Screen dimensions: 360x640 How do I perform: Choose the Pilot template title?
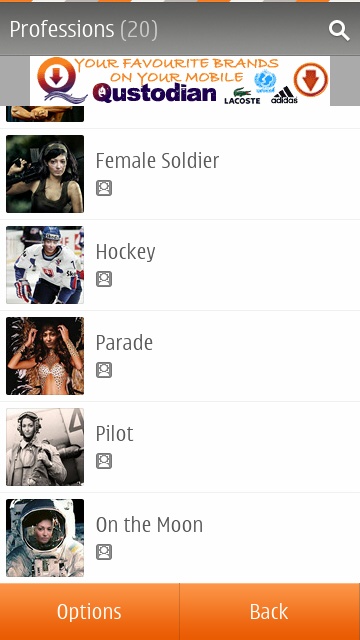tap(114, 433)
